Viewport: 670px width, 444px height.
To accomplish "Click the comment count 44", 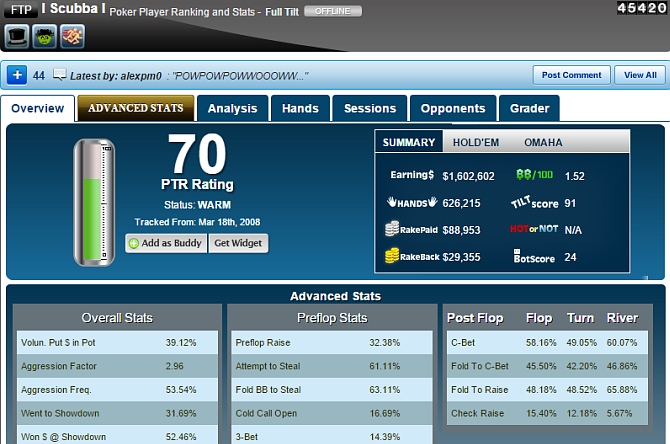I will pos(39,76).
